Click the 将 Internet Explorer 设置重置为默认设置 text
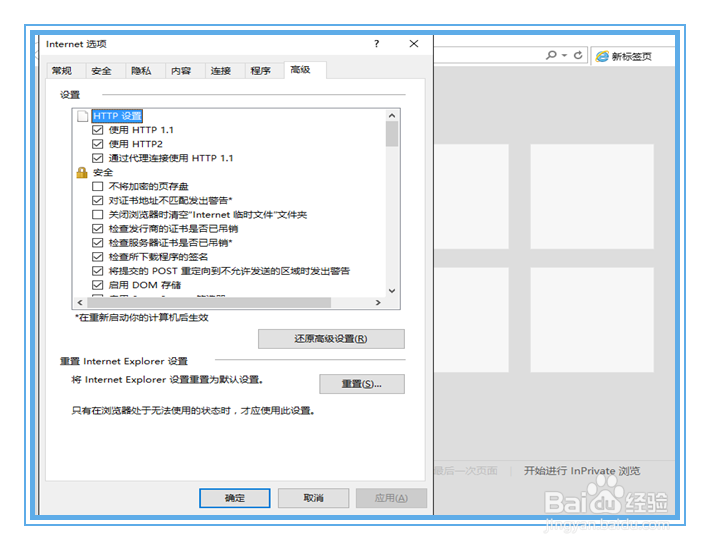 tap(167, 380)
